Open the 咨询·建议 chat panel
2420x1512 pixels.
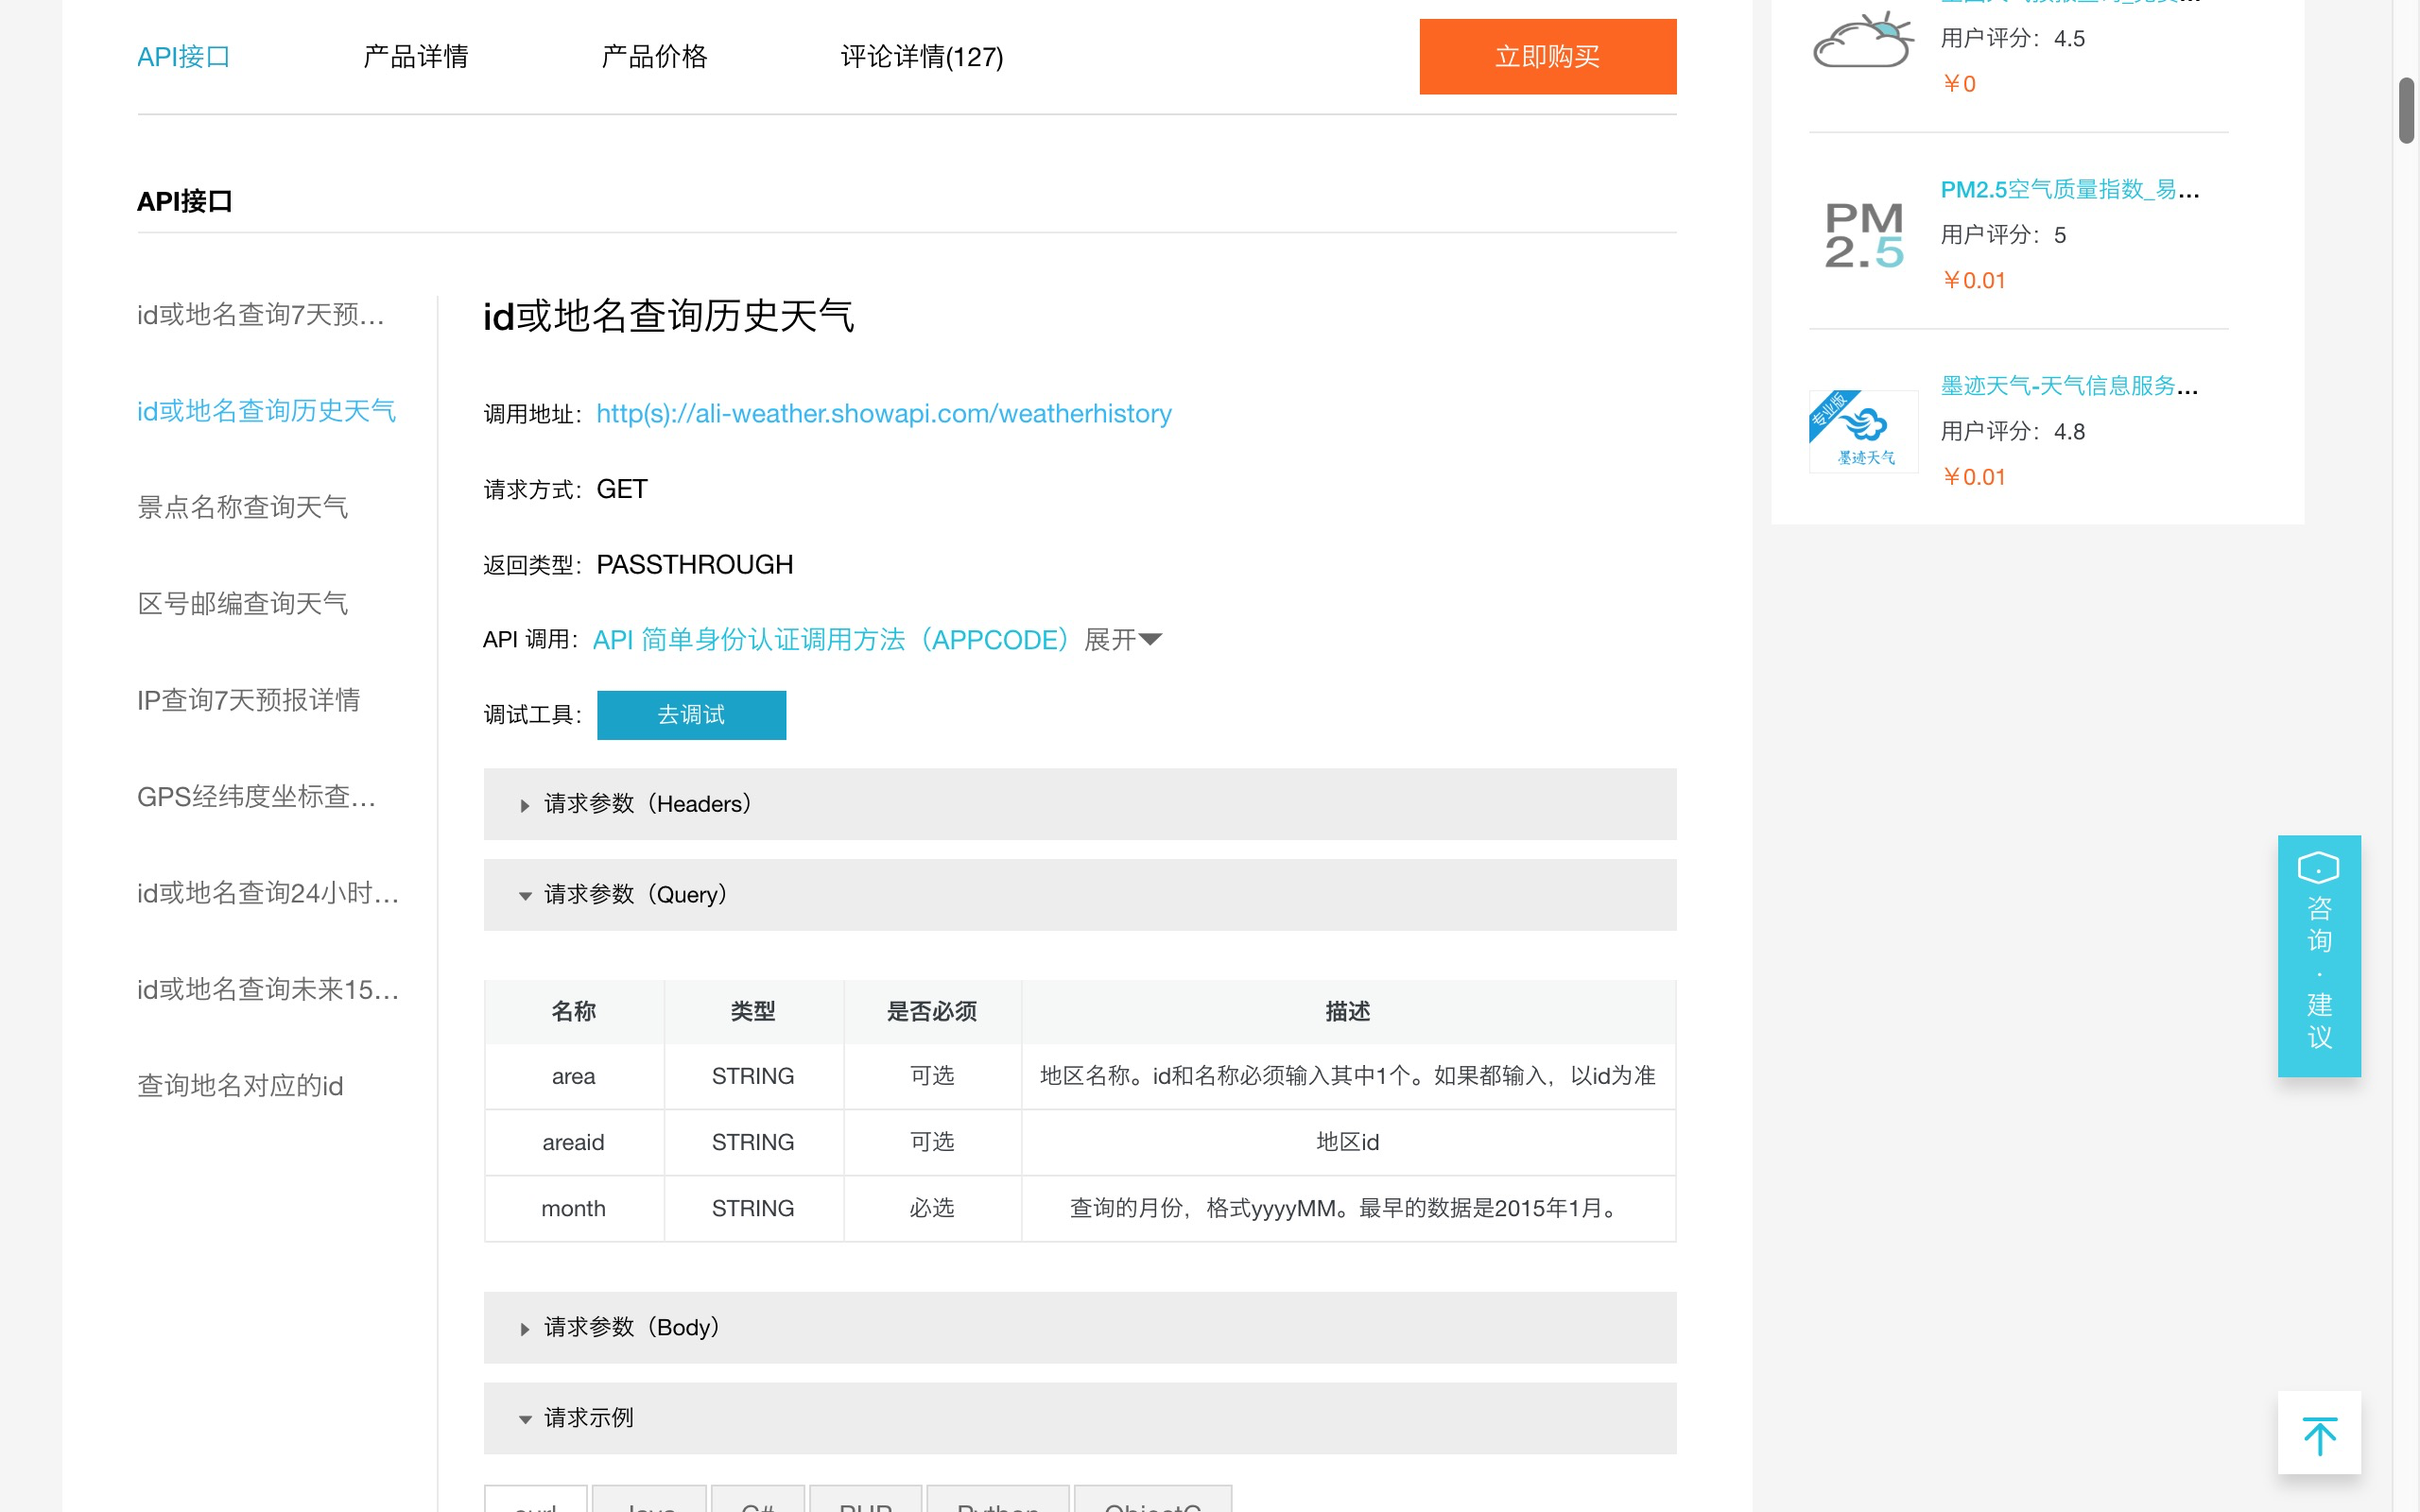pos(2318,955)
